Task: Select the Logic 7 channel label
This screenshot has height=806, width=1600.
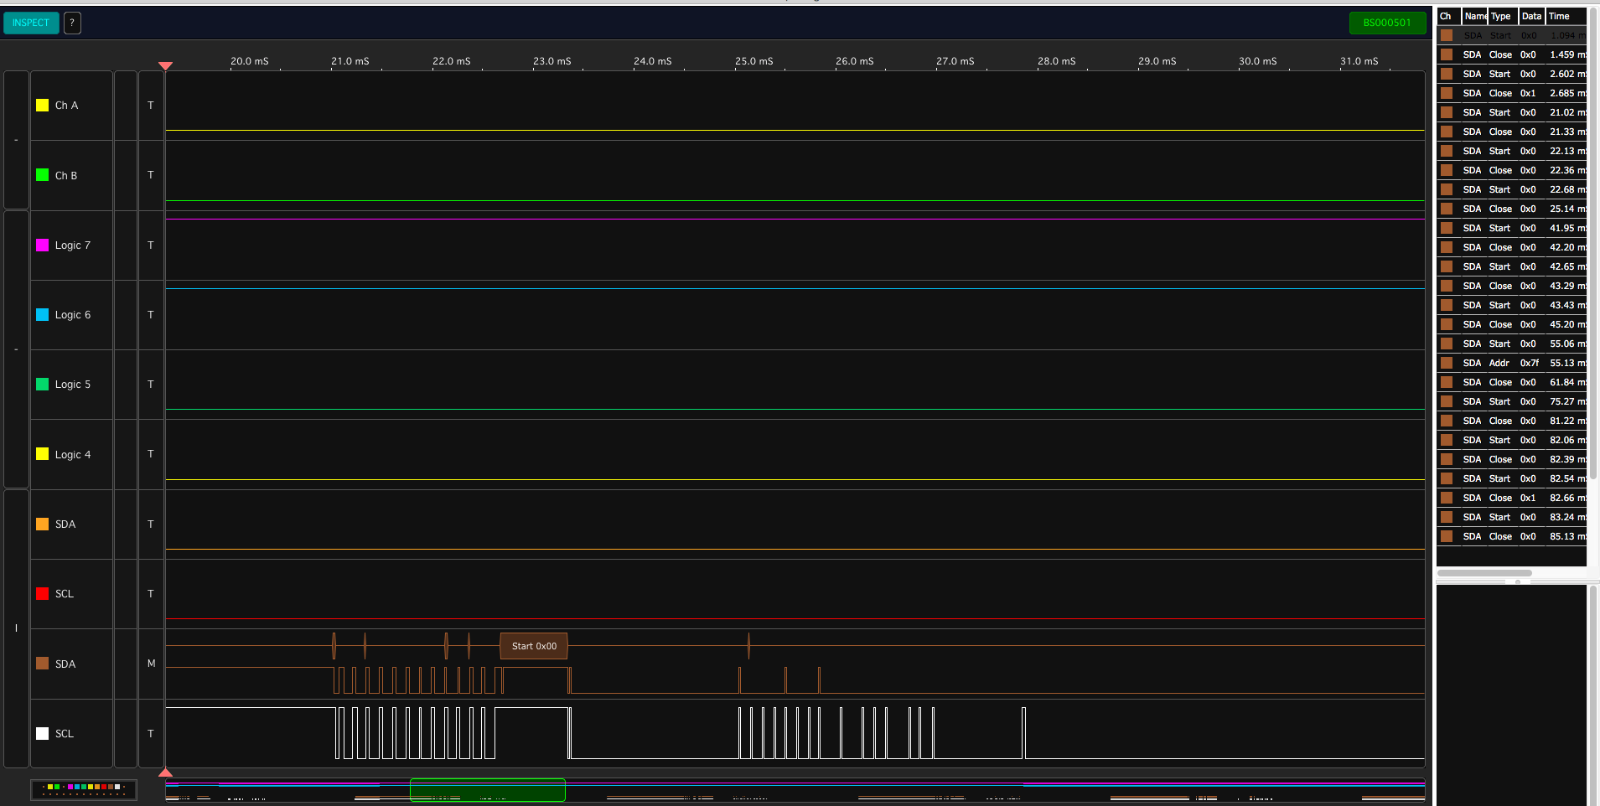Action: (72, 245)
